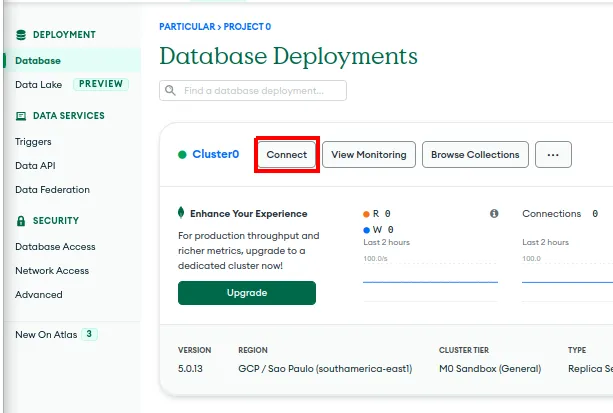This screenshot has width=613, height=413.
Task: Click the PARTICULAR breadcrumb link
Action: point(187,27)
